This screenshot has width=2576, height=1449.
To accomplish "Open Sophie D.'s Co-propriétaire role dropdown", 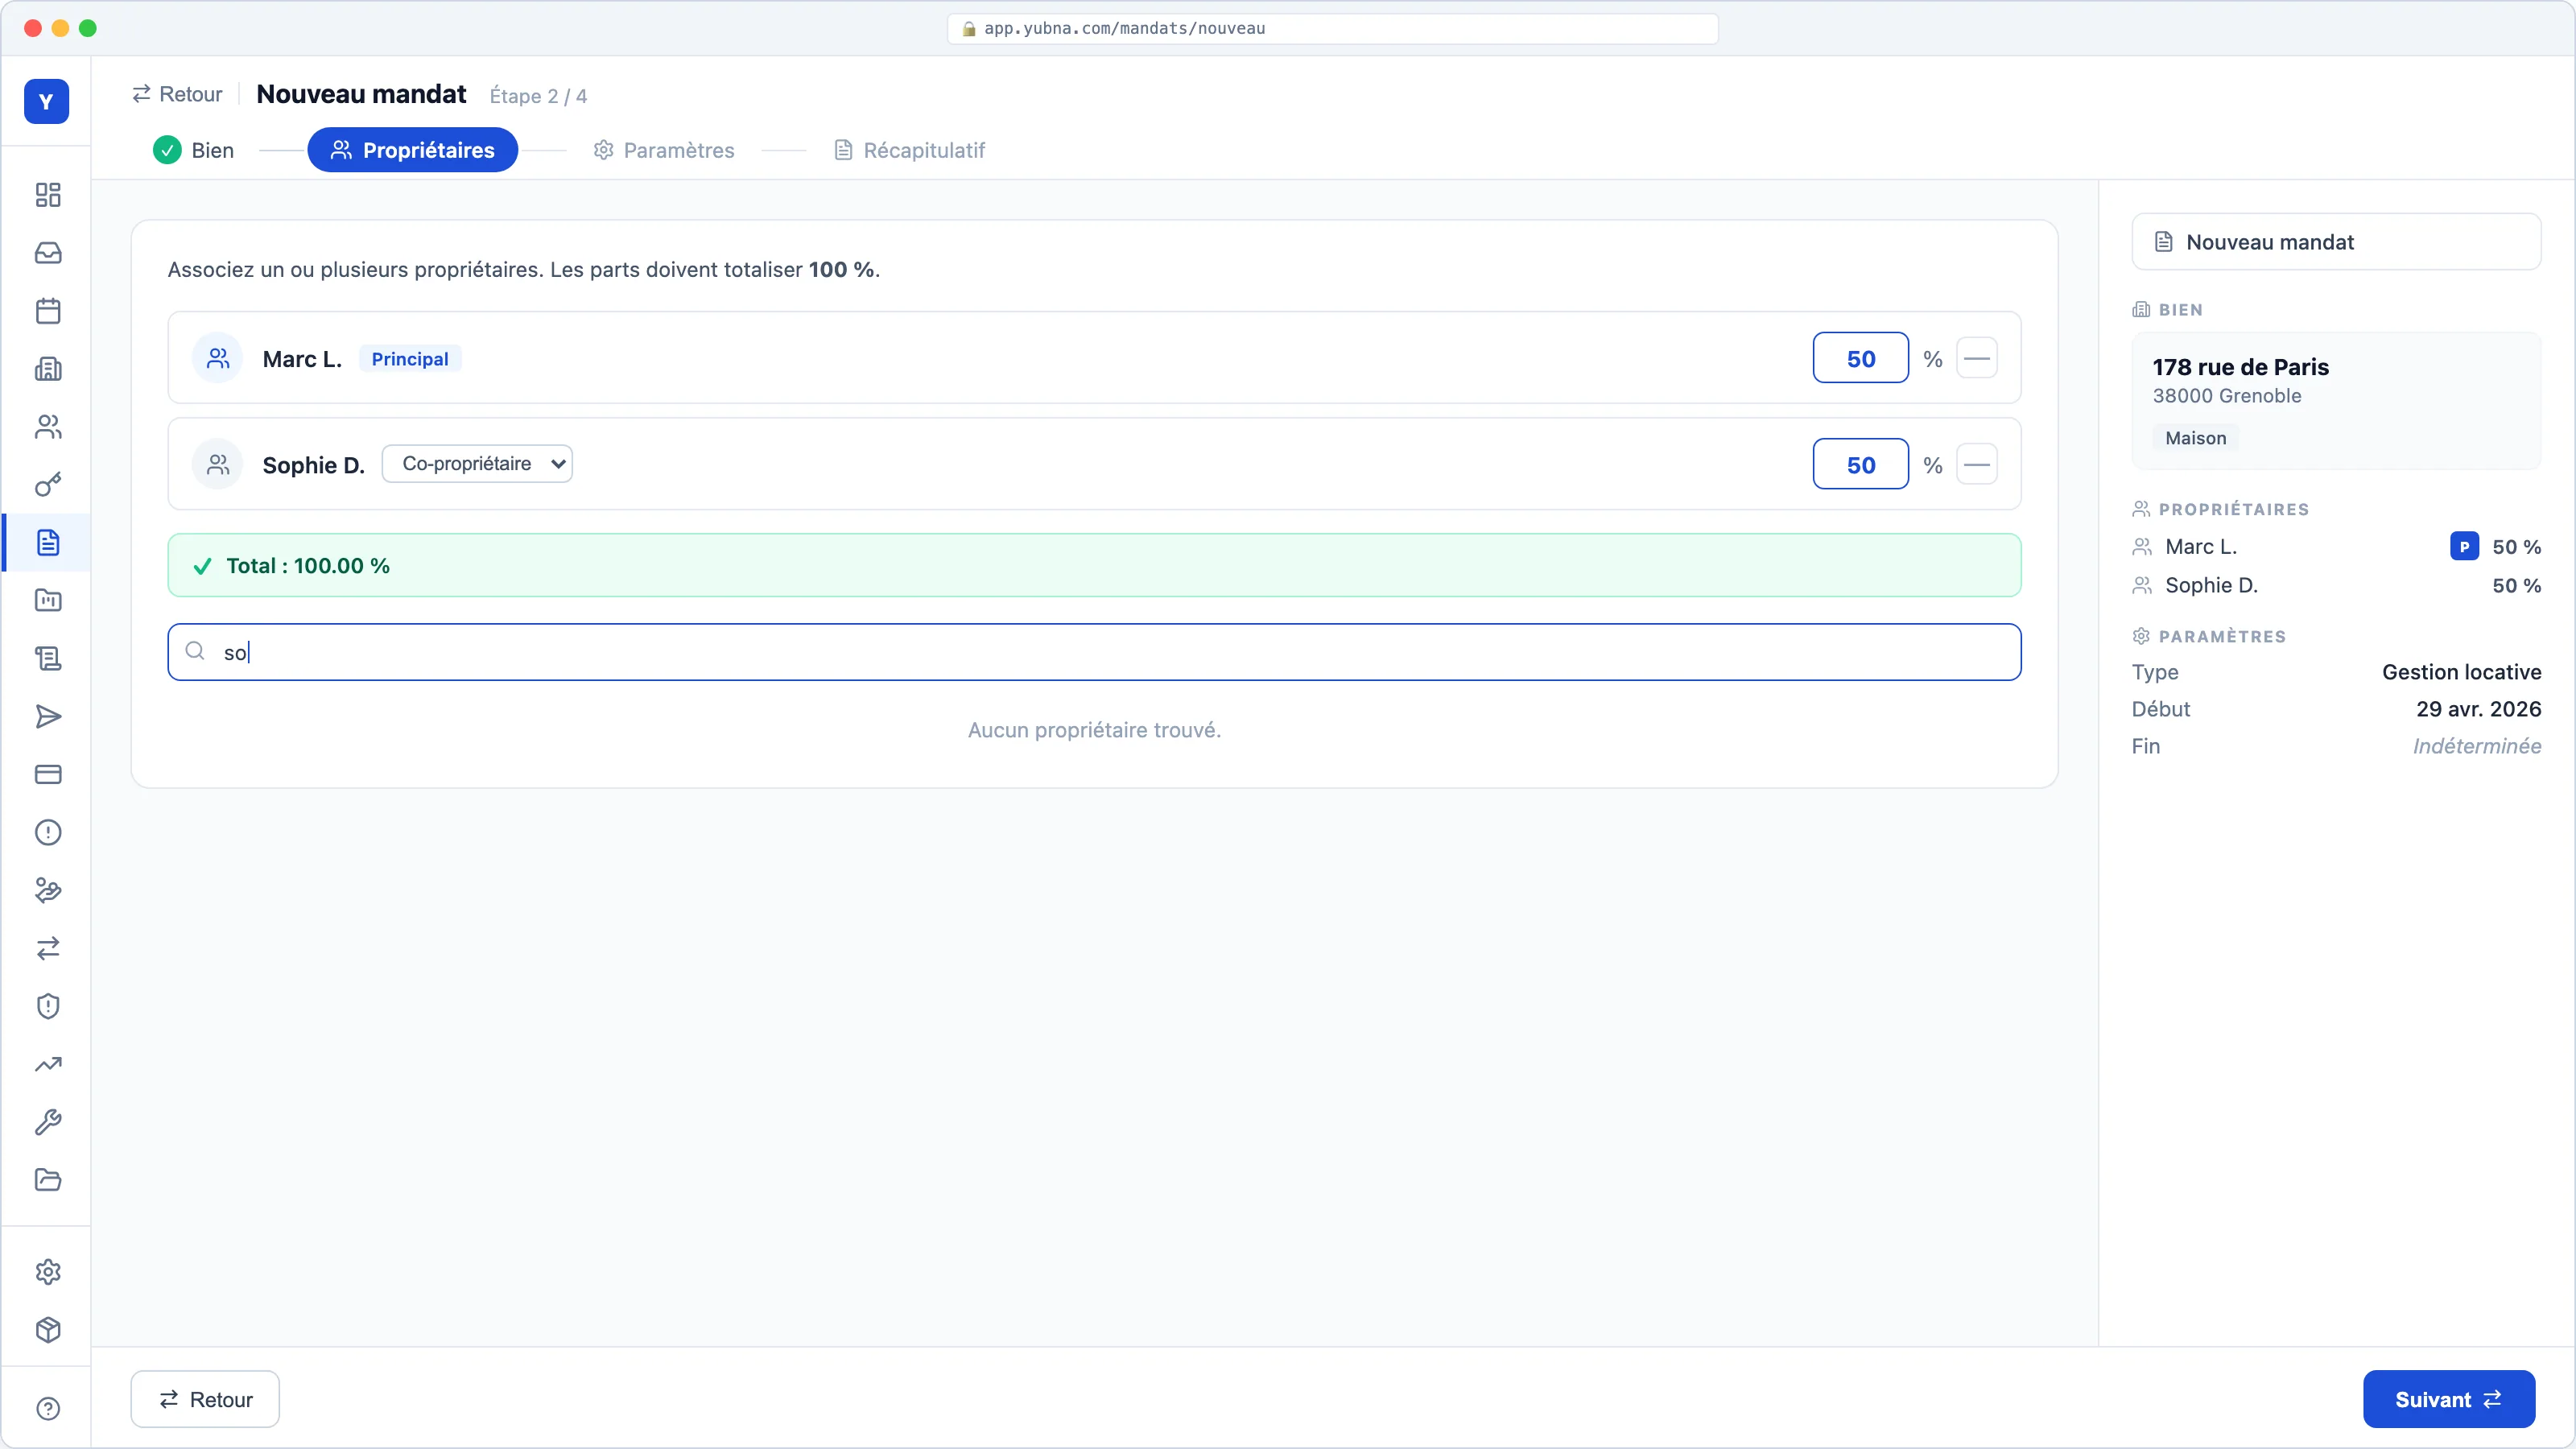I will (477, 464).
